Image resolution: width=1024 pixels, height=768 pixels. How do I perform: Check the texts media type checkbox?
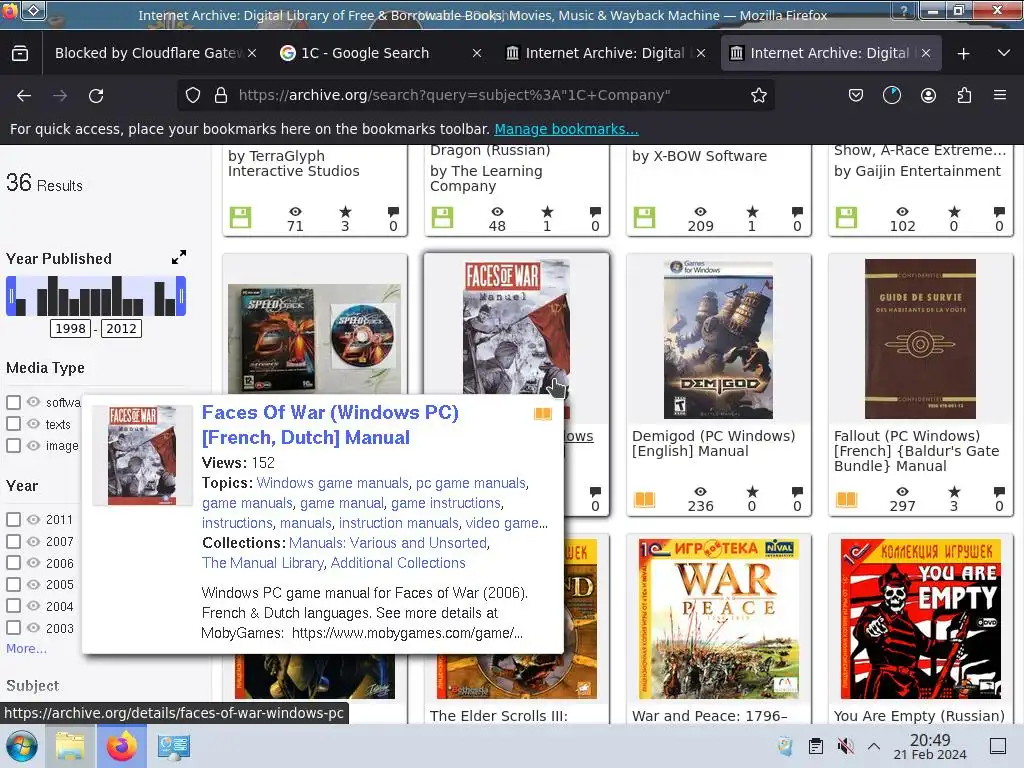point(13,424)
